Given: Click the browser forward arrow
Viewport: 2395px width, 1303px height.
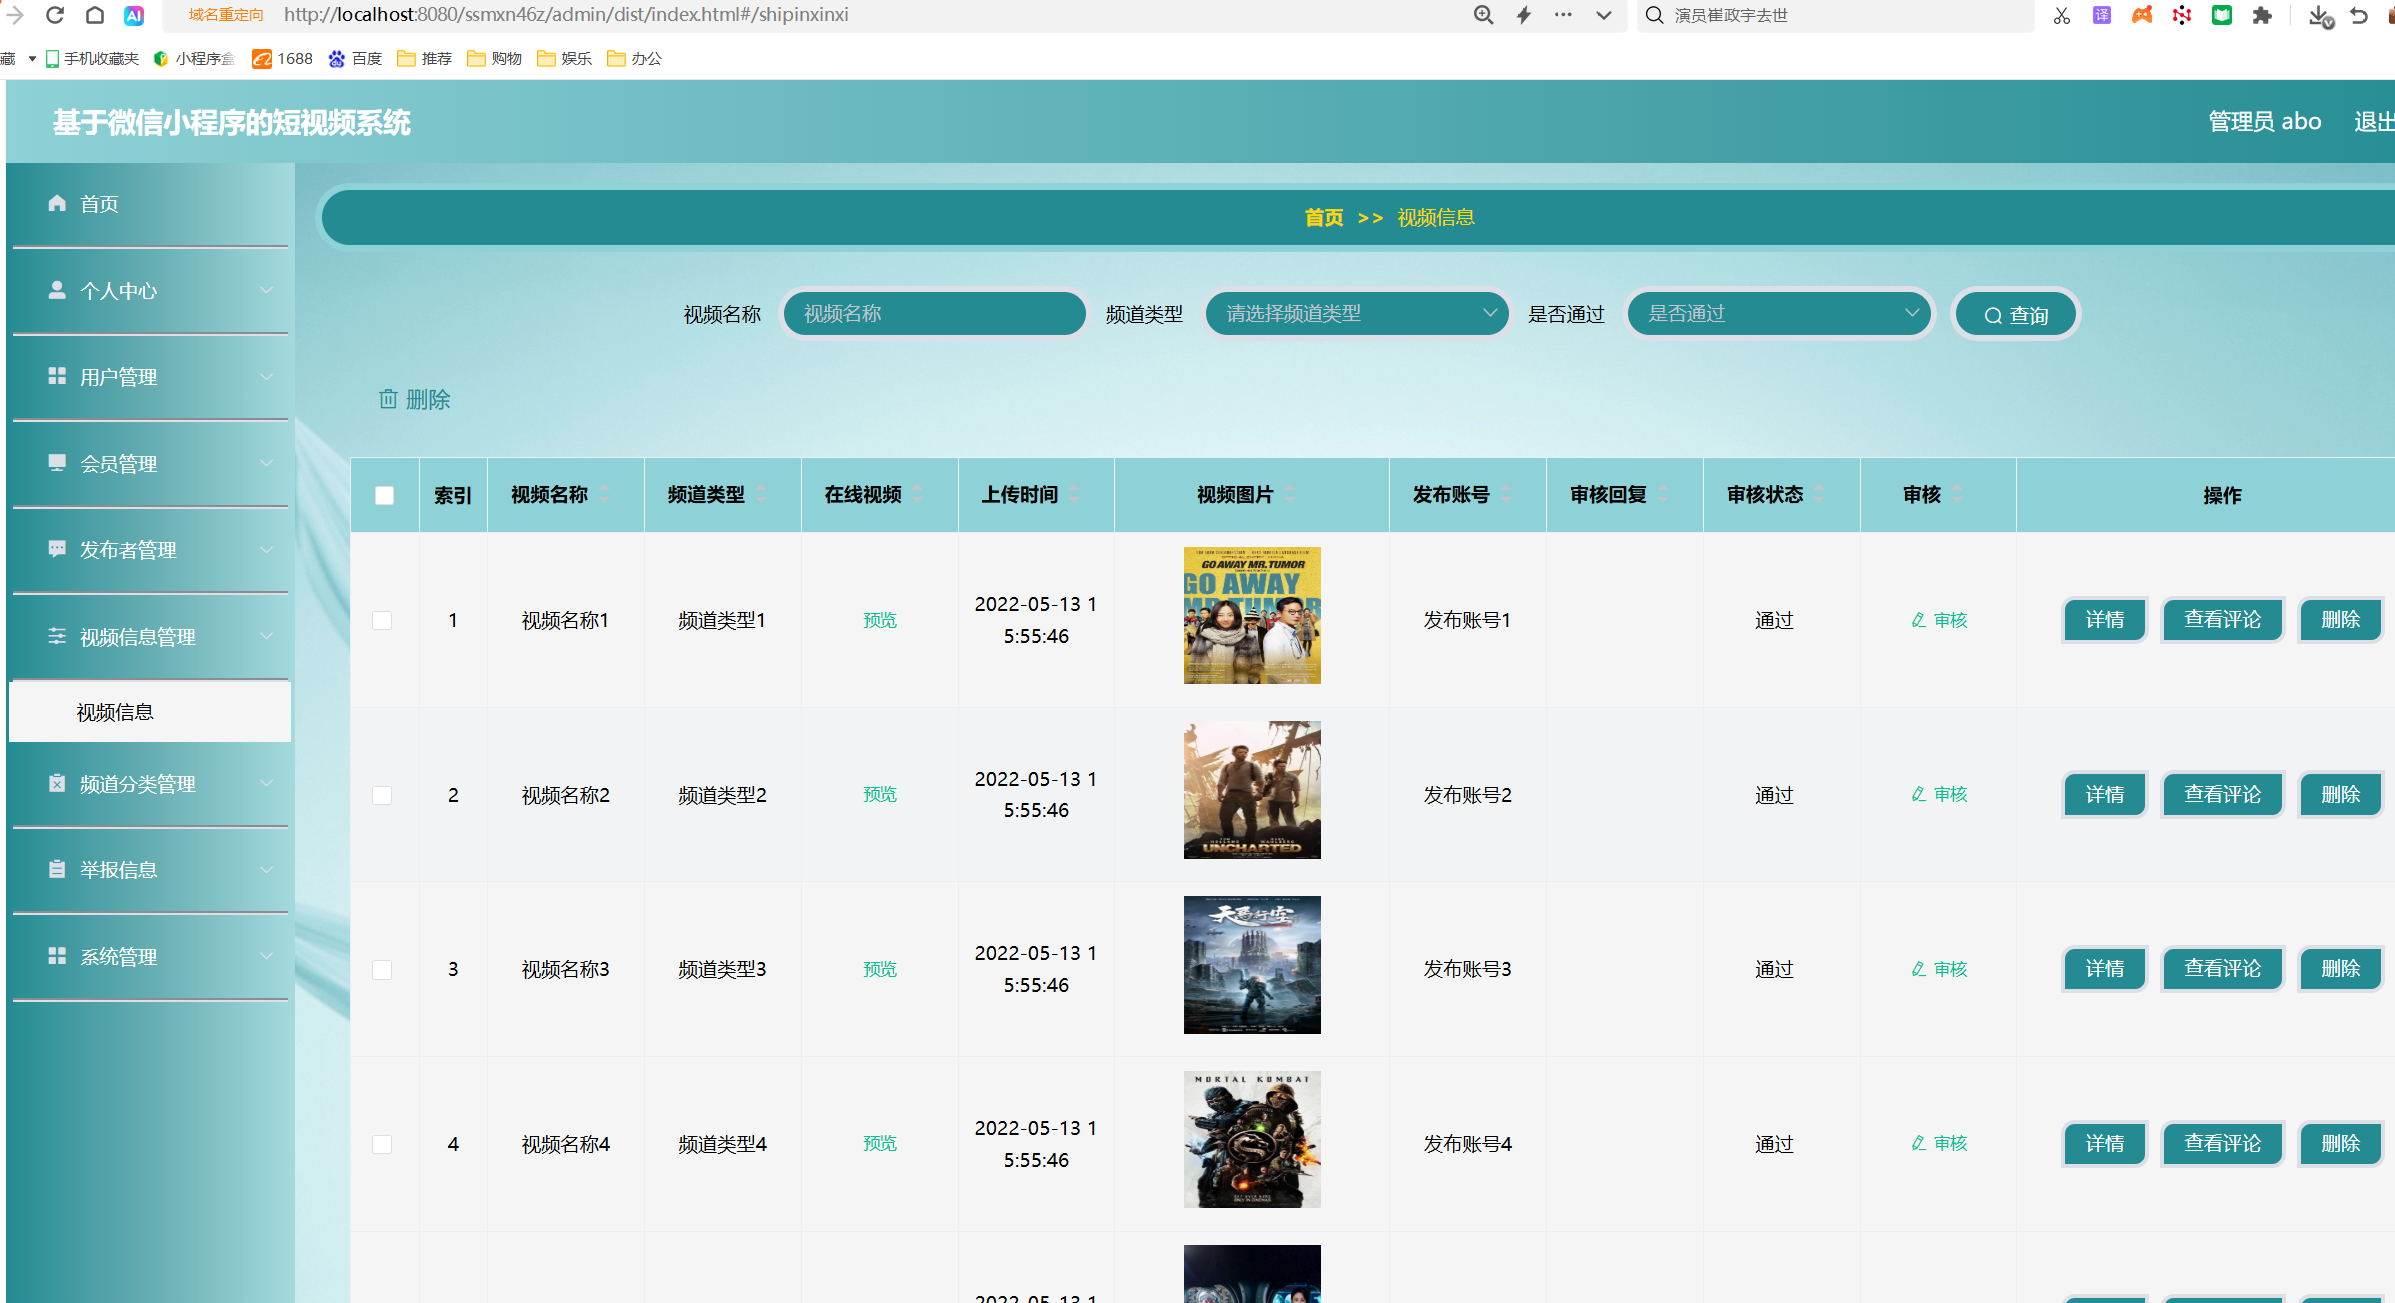Looking at the screenshot, I should (15, 15).
